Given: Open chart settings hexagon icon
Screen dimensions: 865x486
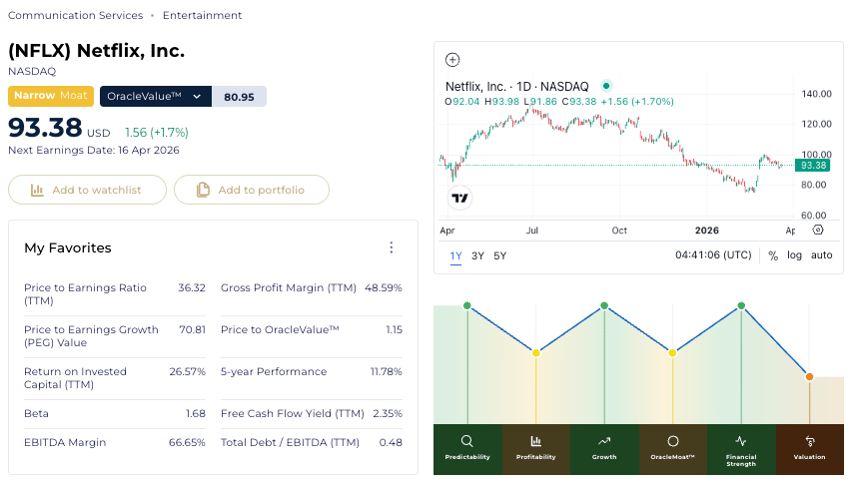Looking at the screenshot, I should click(x=818, y=230).
